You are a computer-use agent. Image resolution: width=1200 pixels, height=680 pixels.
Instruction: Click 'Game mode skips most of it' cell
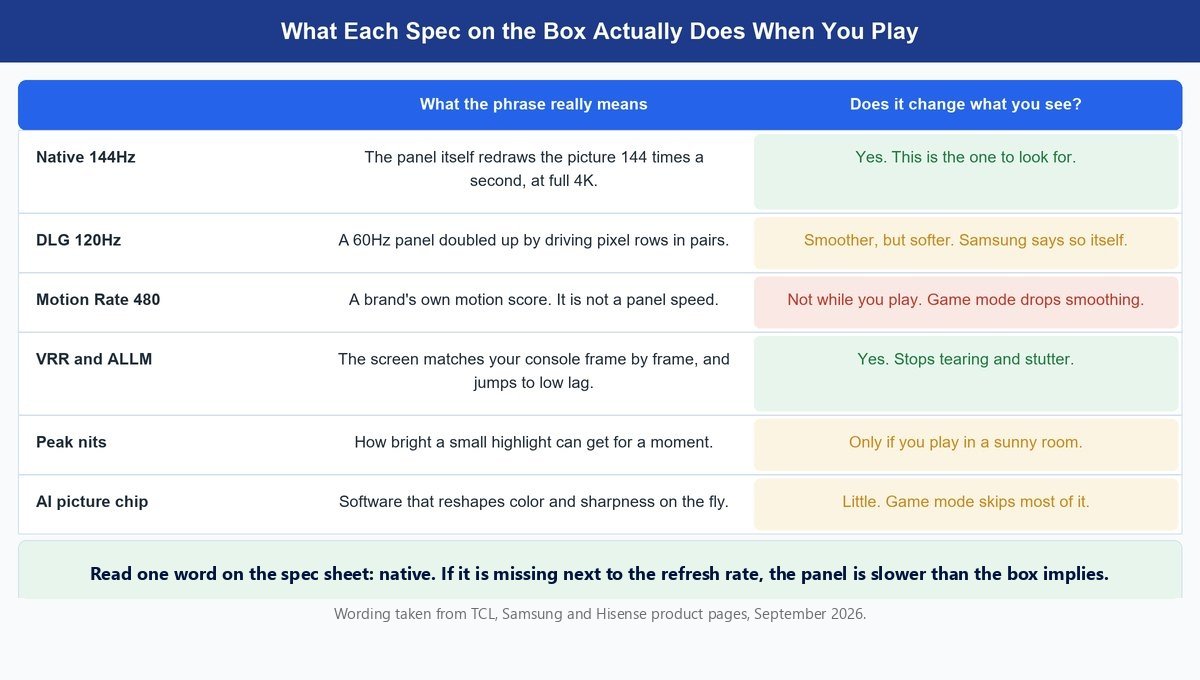click(x=966, y=504)
